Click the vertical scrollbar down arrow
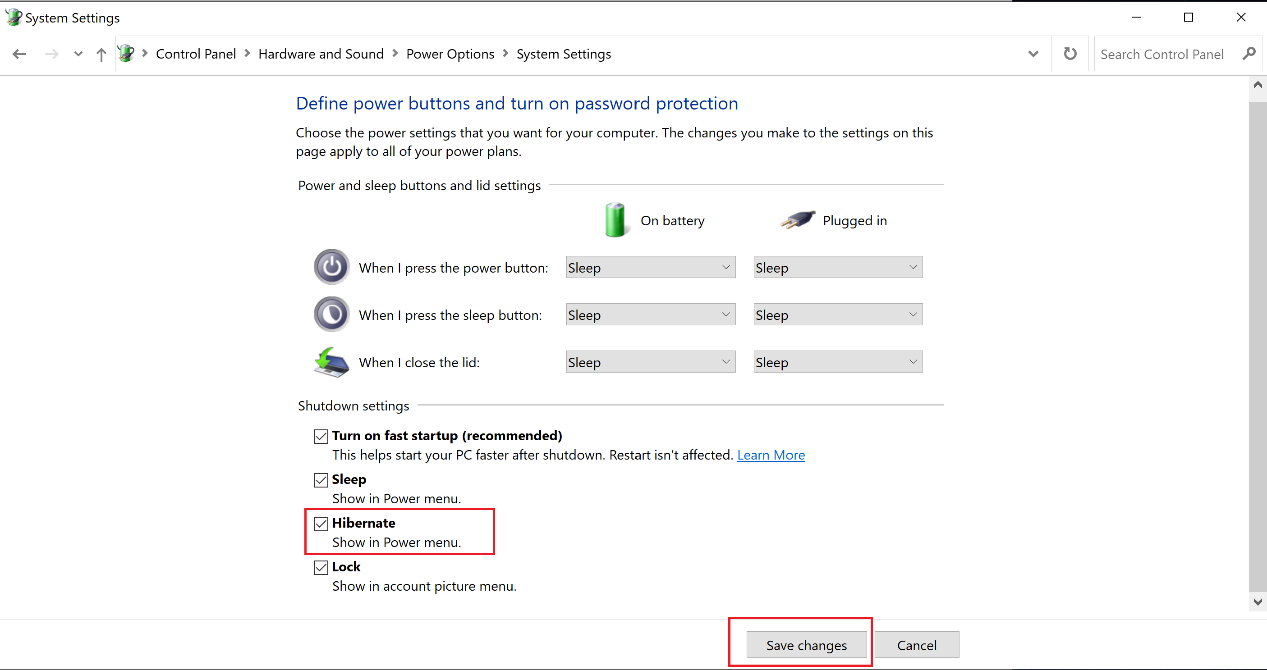 (x=1258, y=601)
